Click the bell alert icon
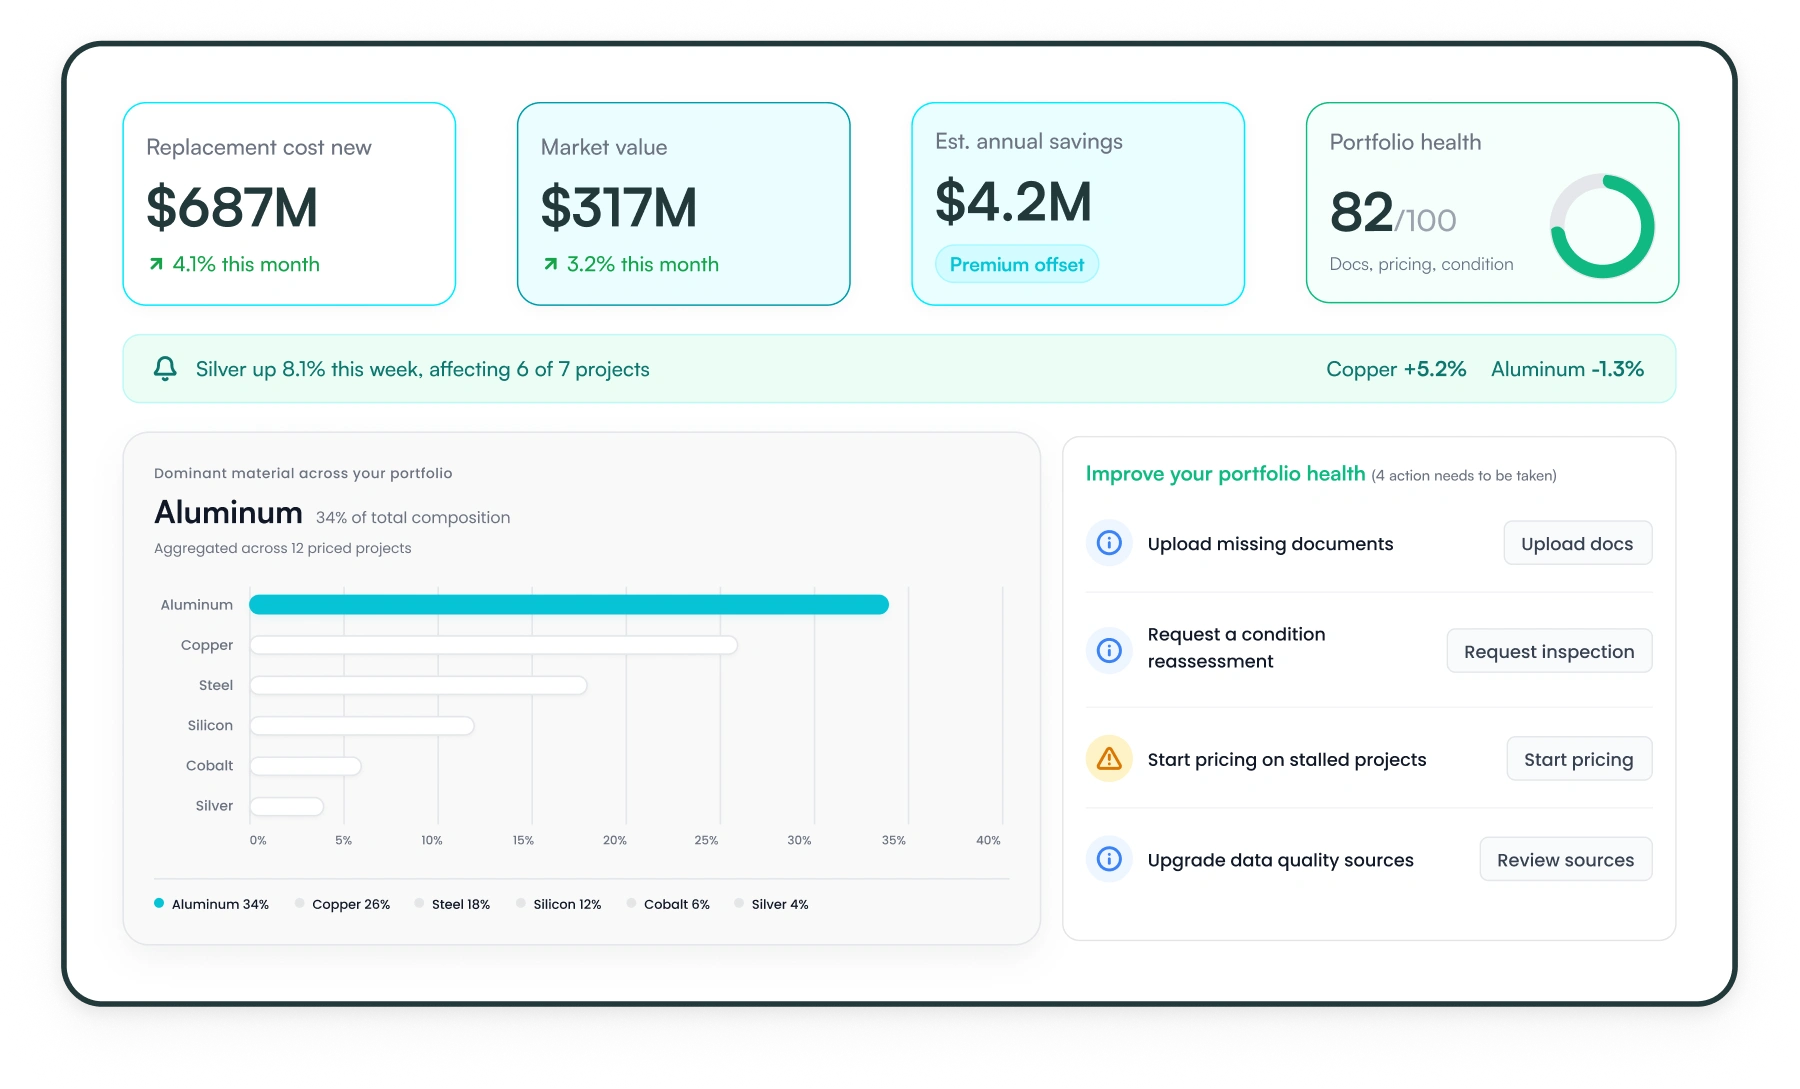 click(x=165, y=369)
